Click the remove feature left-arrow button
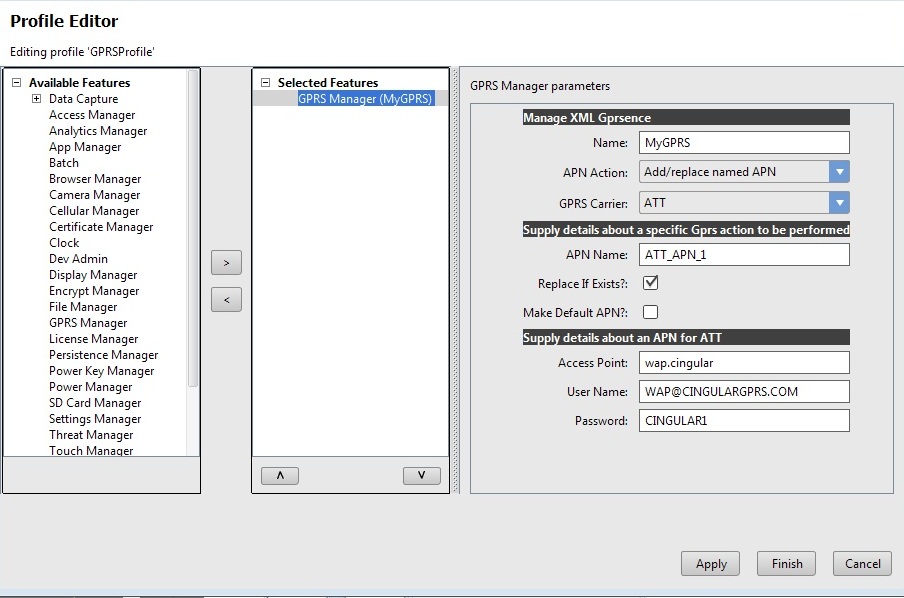 point(226,299)
